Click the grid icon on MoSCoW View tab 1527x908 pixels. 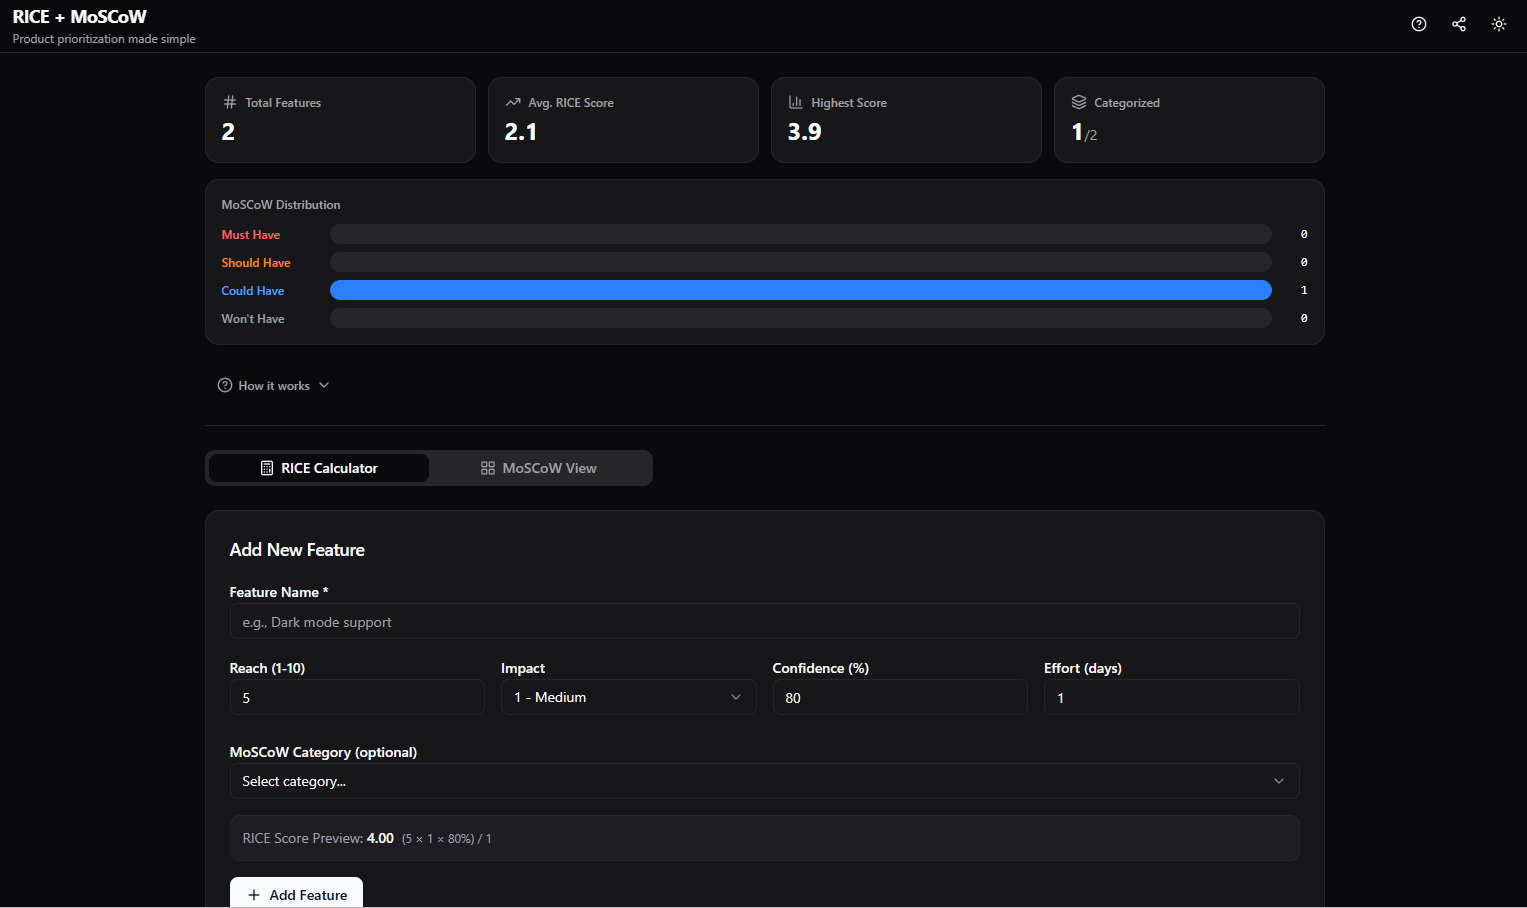tap(488, 467)
